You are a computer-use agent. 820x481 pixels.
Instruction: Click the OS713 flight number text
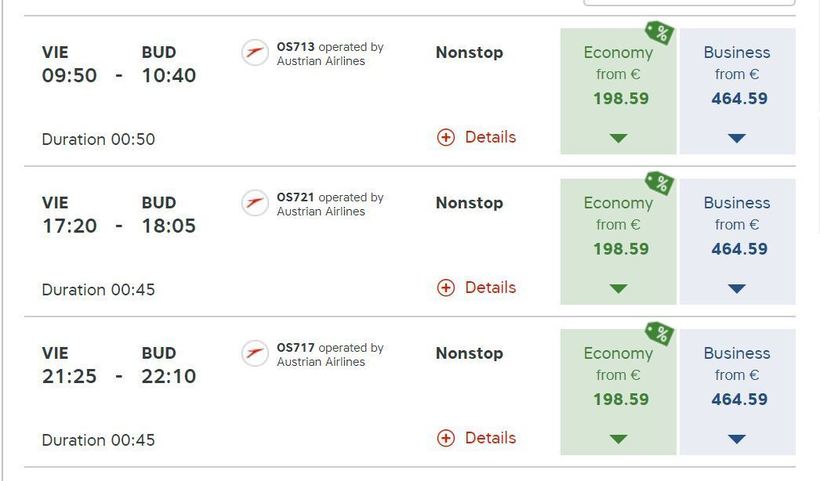296,47
